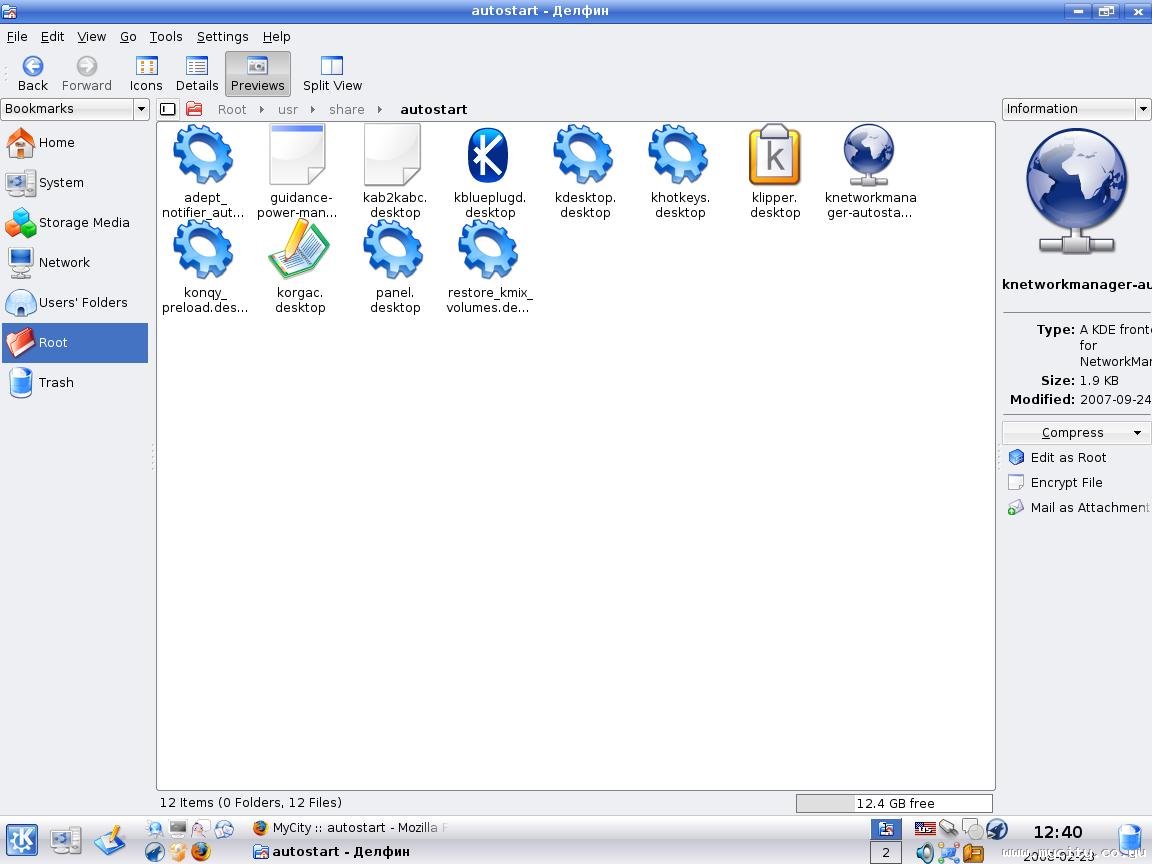Click the red folder icon in location bar
1152x864 pixels.
[194, 109]
